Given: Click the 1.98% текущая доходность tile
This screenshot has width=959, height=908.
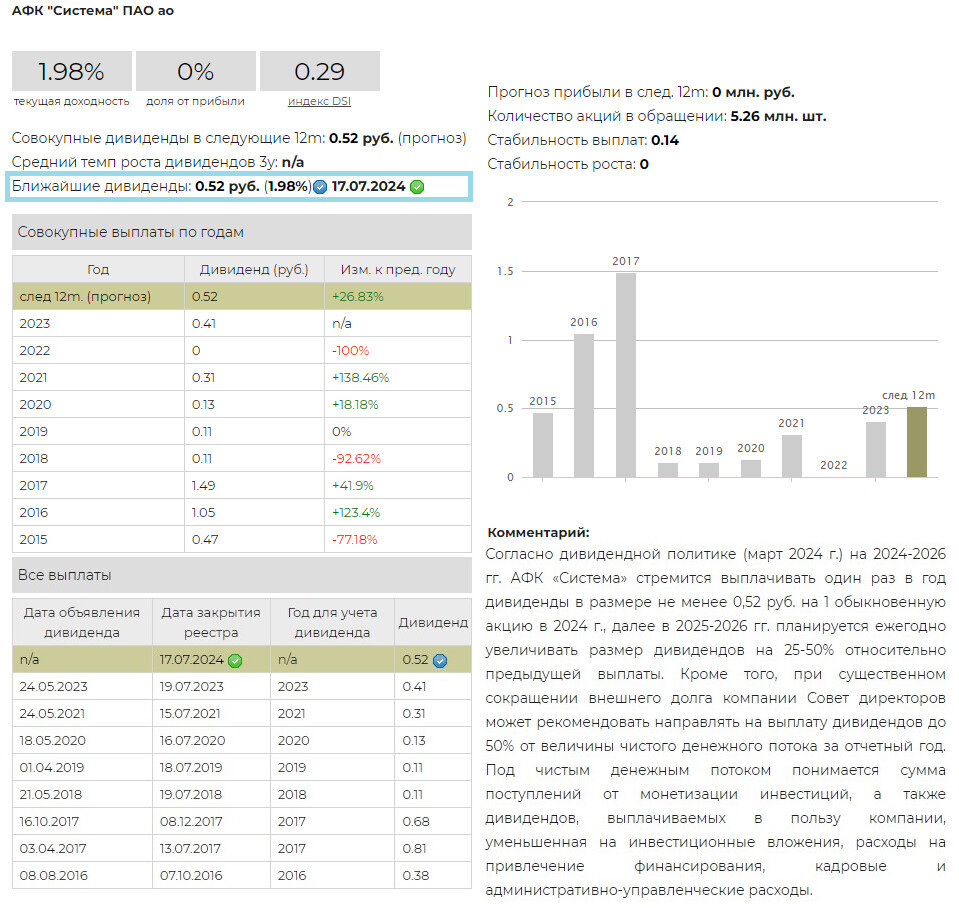Looking at the screenshot, I should [x=71, y=72].
